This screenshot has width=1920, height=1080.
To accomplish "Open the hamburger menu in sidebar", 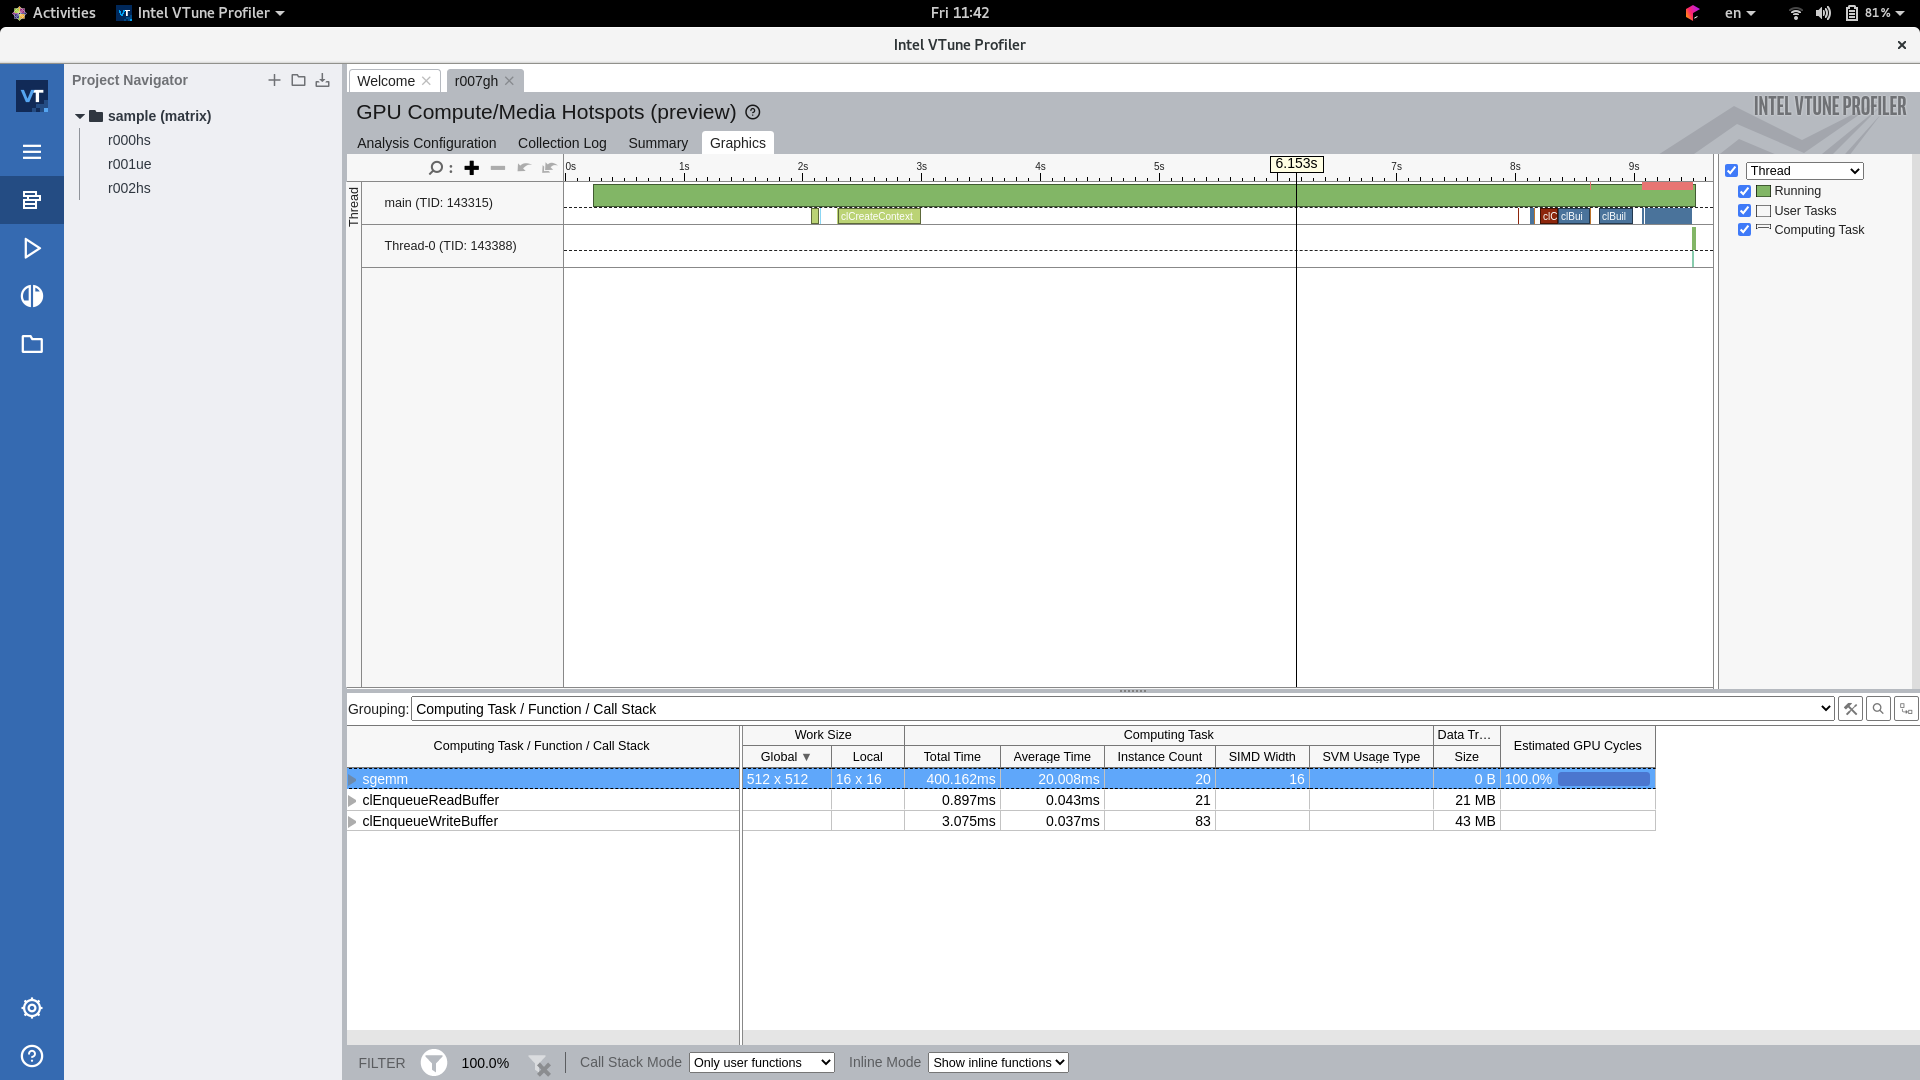I will [32, 152].
